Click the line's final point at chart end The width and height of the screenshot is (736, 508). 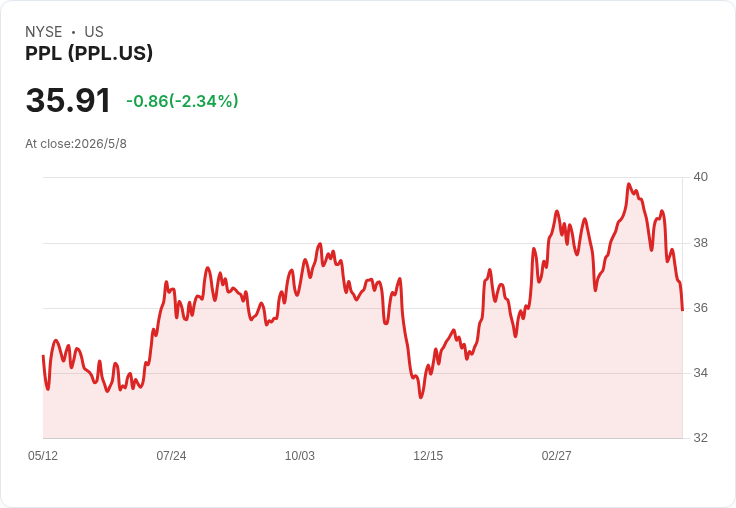(x=682, y=310)
